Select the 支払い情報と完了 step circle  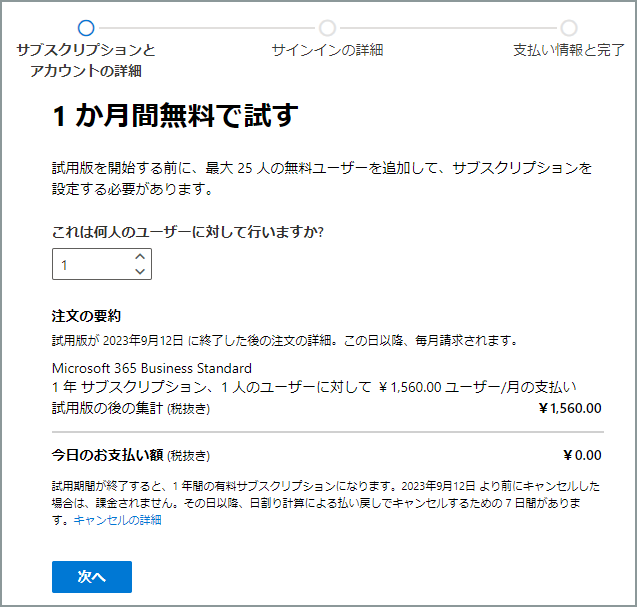569,28
